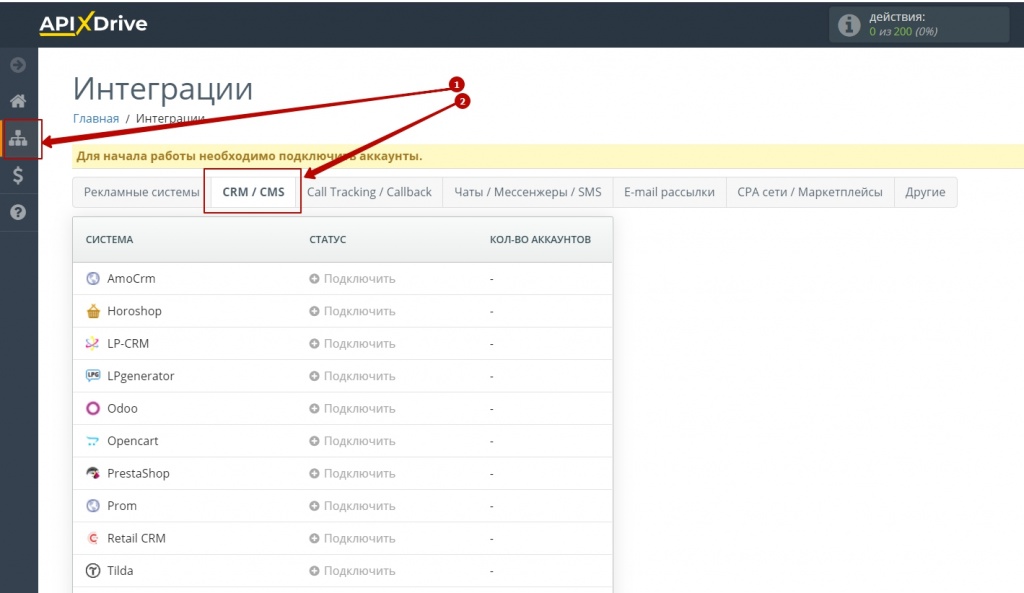The image size is (1024, 593).
Task: Click the Интеграции page heading
Action: pyautogui.click(x=163, y=88)
